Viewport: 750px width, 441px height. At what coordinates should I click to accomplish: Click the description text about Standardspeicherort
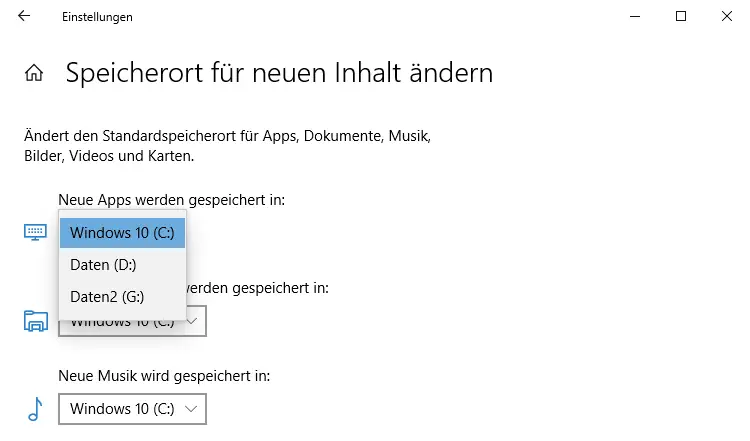point(227,145)
